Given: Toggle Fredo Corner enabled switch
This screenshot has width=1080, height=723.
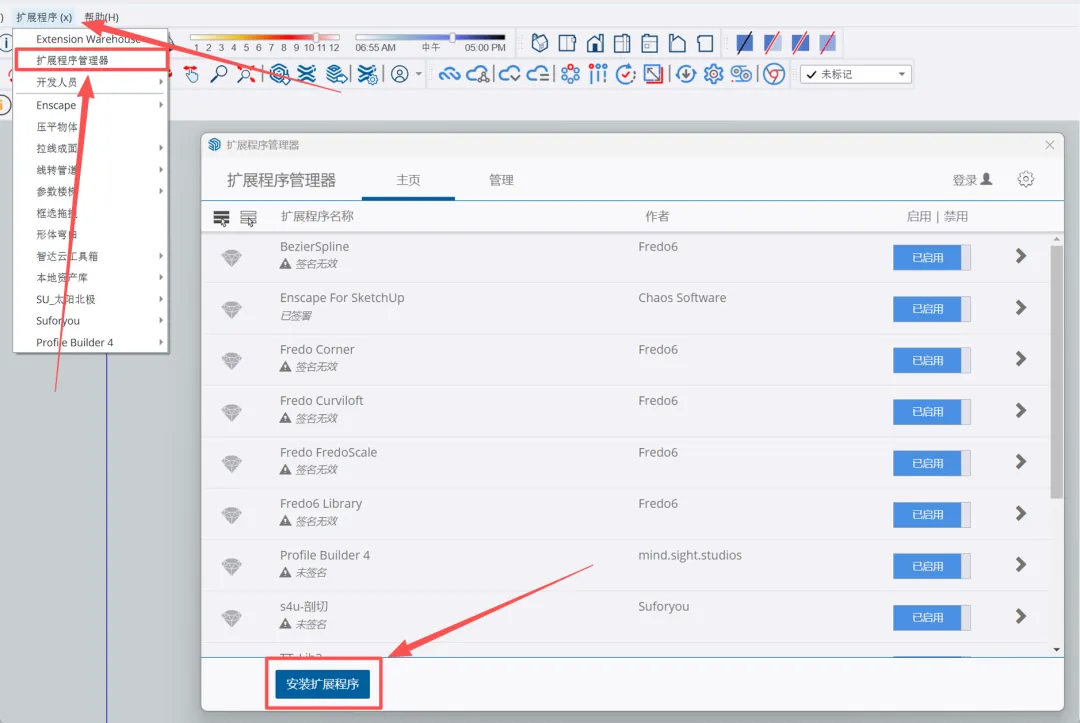Looking at the screenshot, I should click(931, 360).
